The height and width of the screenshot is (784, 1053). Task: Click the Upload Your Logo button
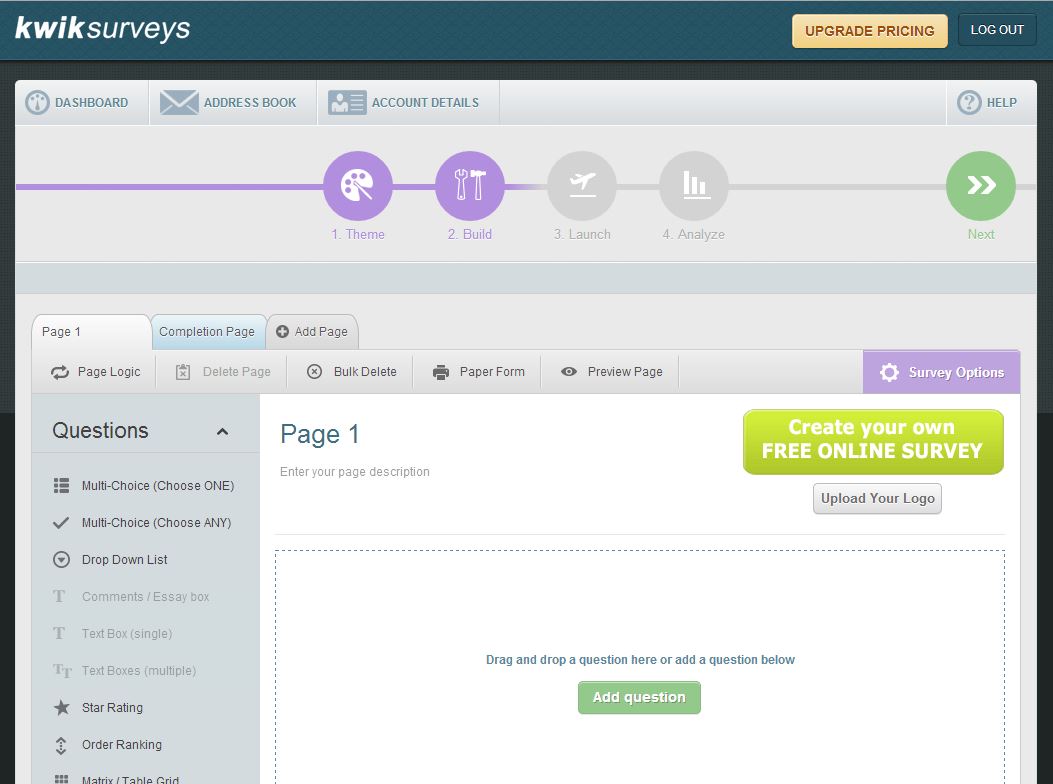[x=877, y=498]
